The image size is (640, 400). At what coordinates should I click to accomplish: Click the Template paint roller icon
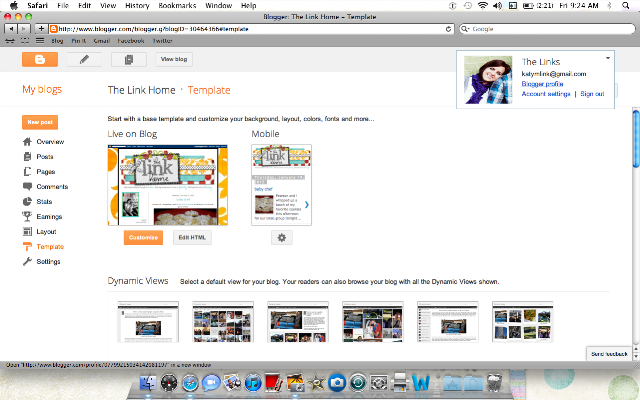tap(27, 247)
